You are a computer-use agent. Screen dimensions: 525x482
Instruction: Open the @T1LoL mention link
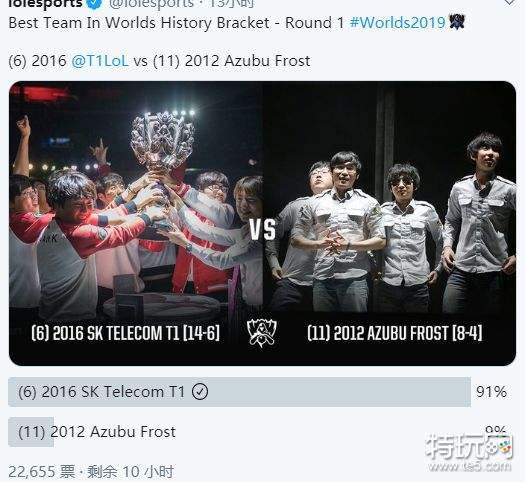coord(100,61)
